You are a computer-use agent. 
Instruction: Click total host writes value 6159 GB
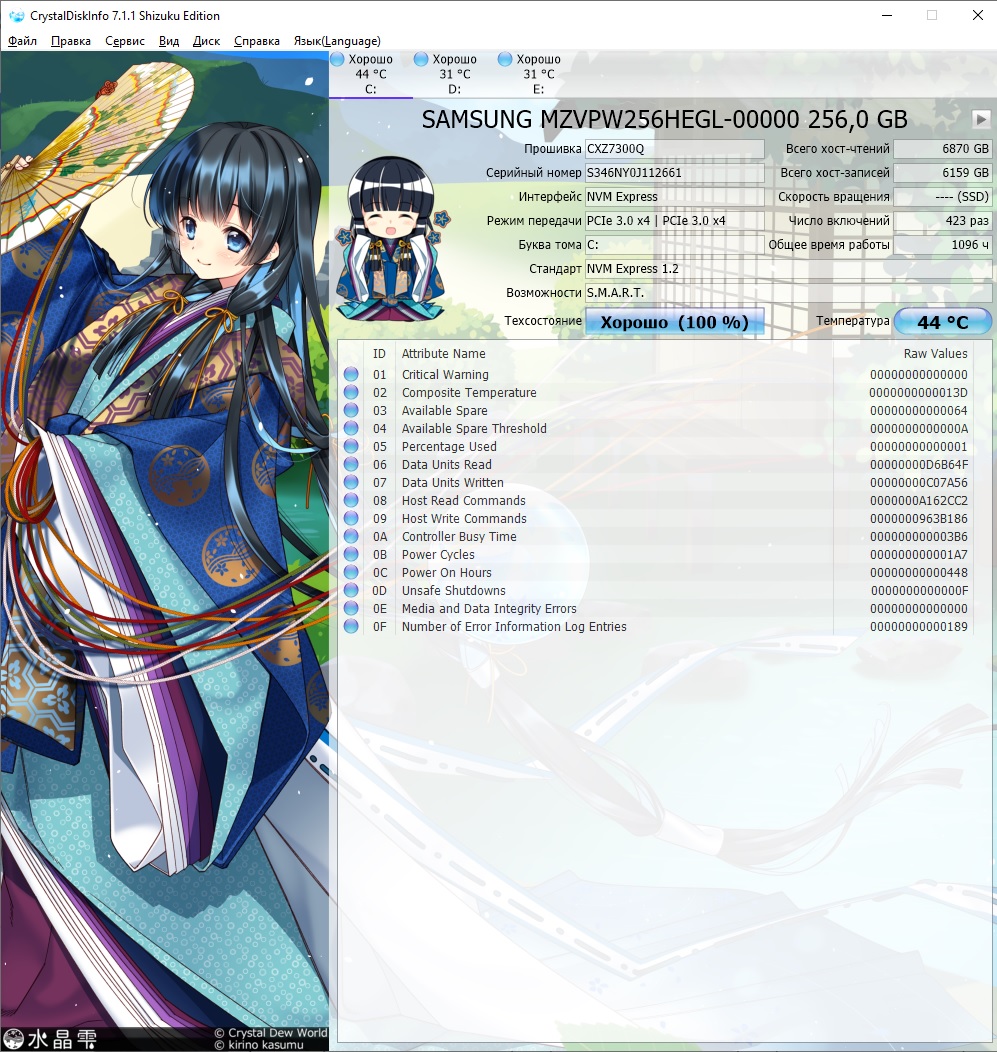943,173
